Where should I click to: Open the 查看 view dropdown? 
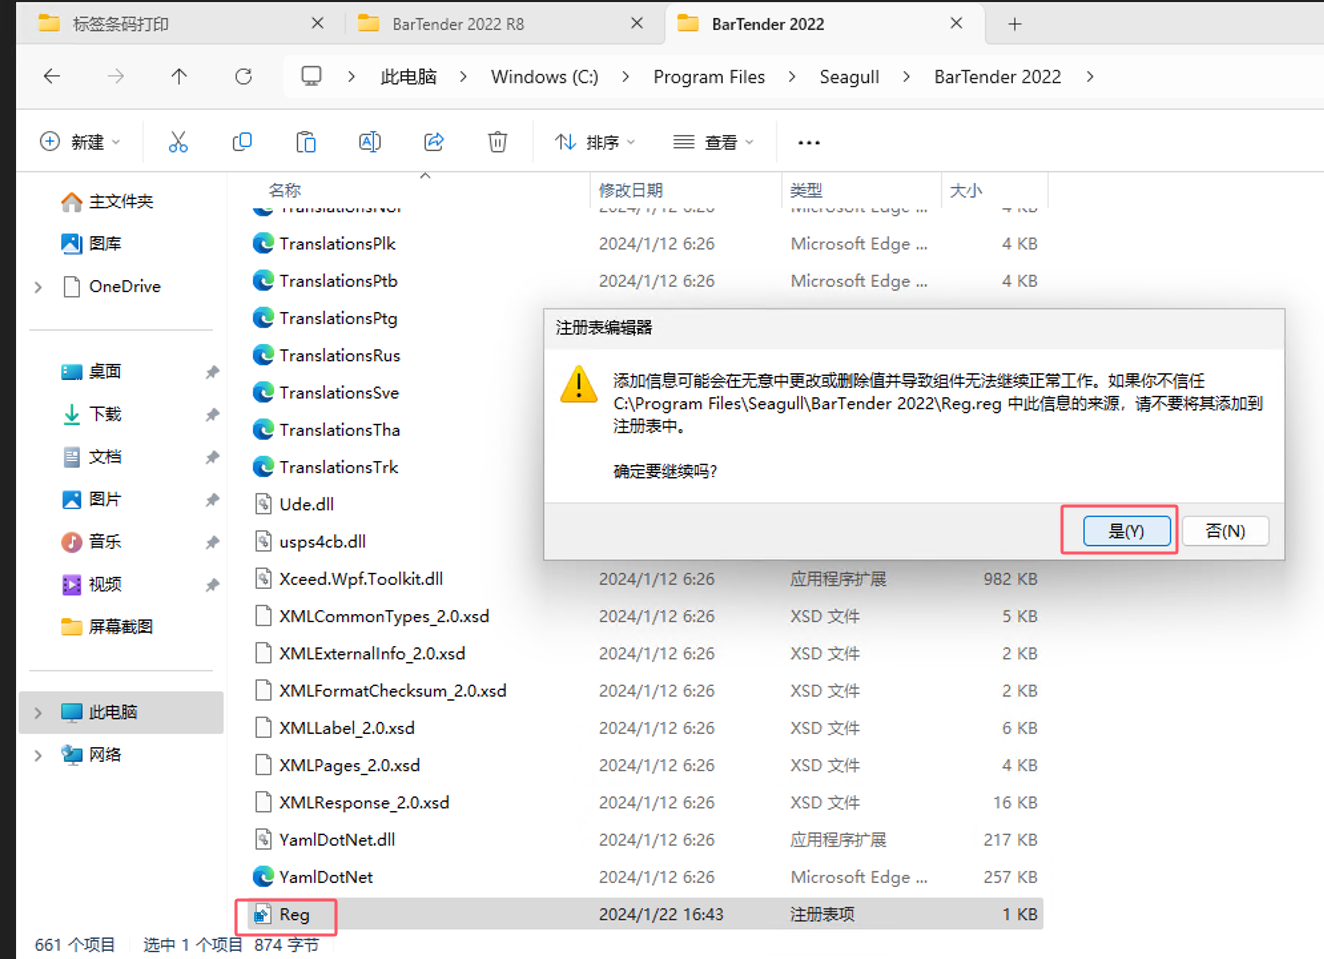click(x=713, y=142)
